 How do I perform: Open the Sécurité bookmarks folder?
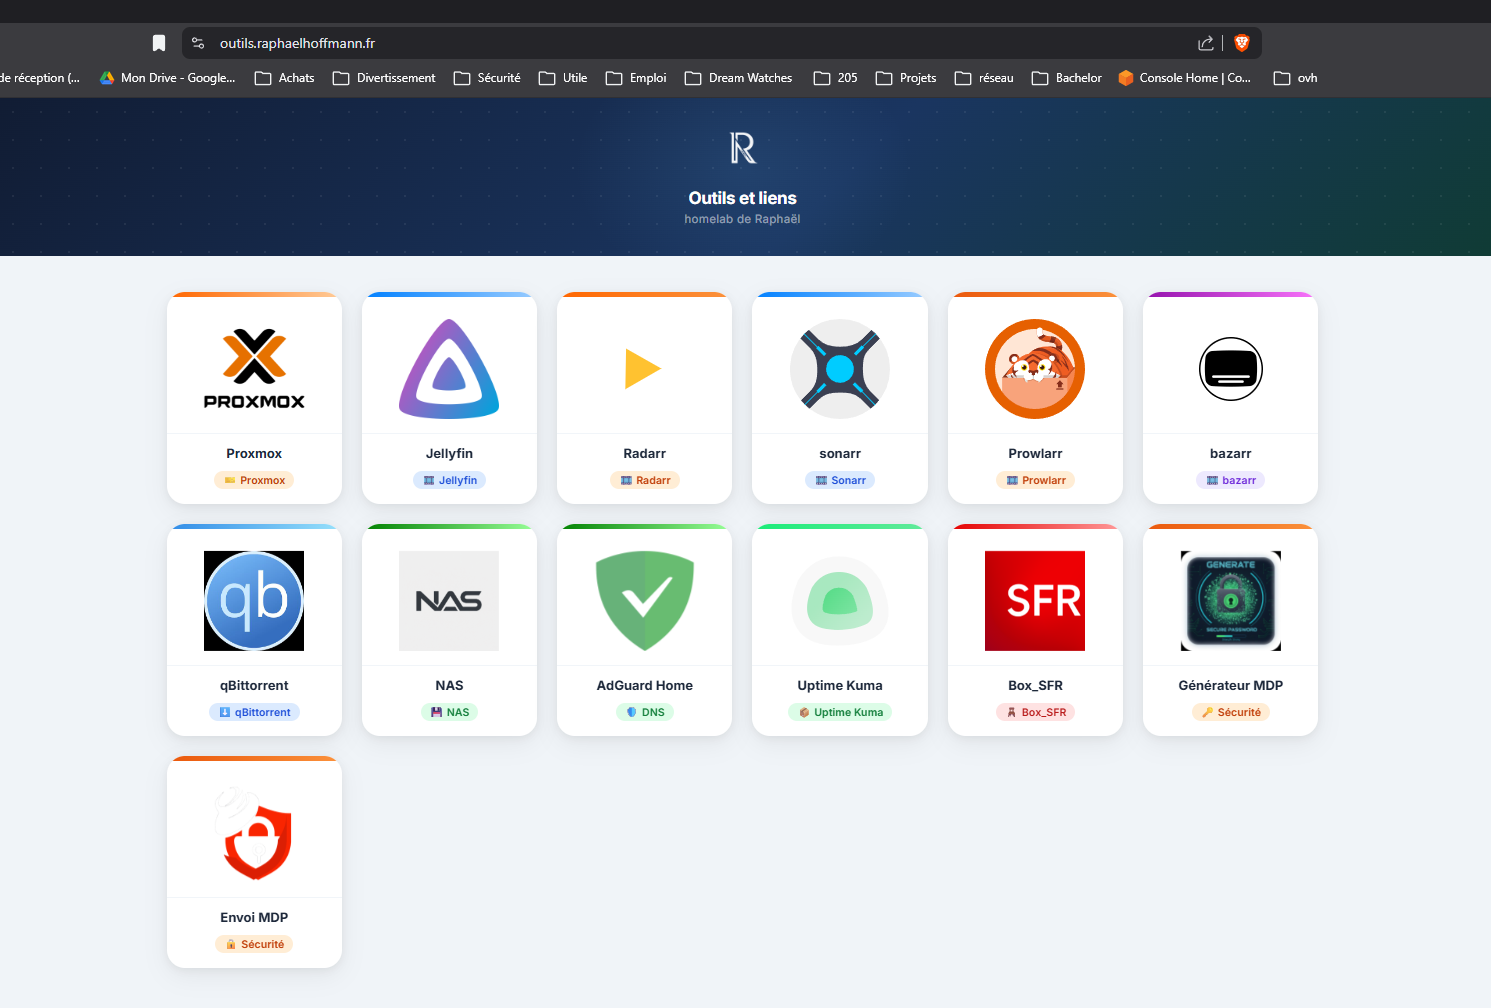pos(487,78)
